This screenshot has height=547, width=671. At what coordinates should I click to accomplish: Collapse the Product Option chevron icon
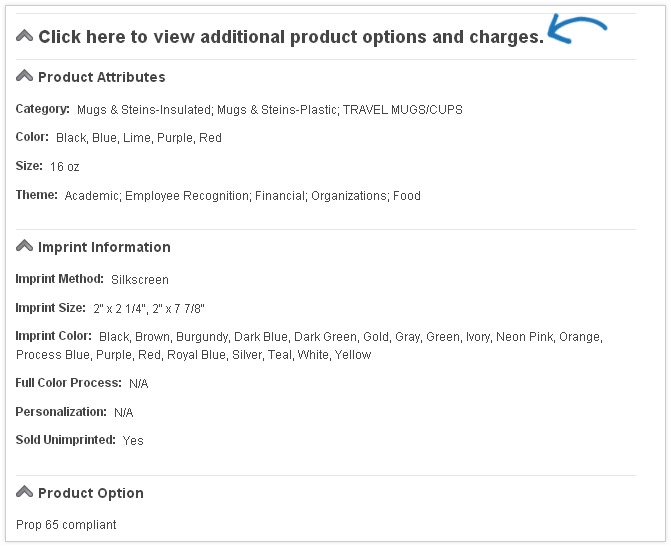pos(24,492)
